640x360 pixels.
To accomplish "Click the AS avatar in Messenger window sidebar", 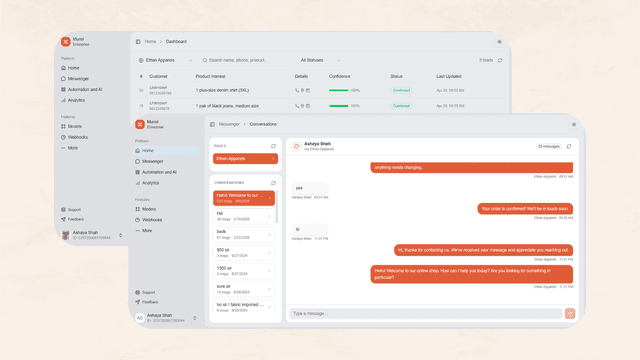I will (140, 318).
